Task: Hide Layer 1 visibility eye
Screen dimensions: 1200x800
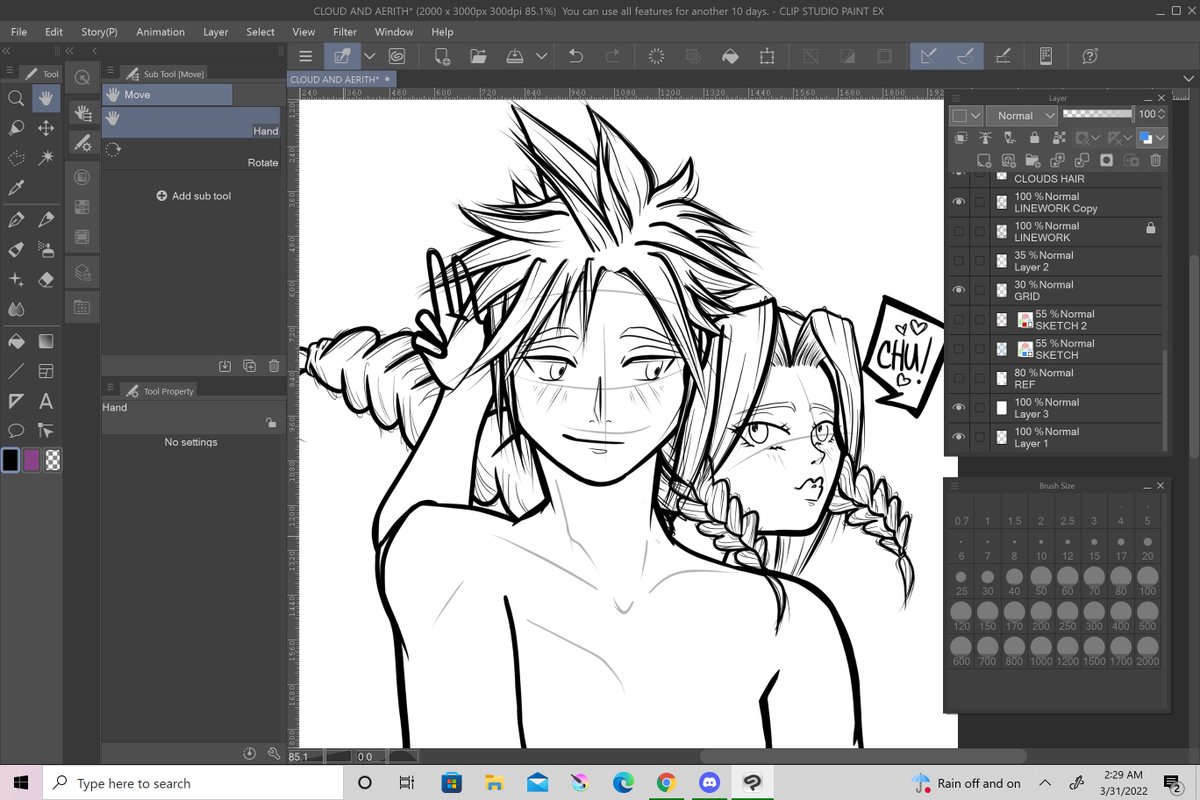Action: click(959, 437)
